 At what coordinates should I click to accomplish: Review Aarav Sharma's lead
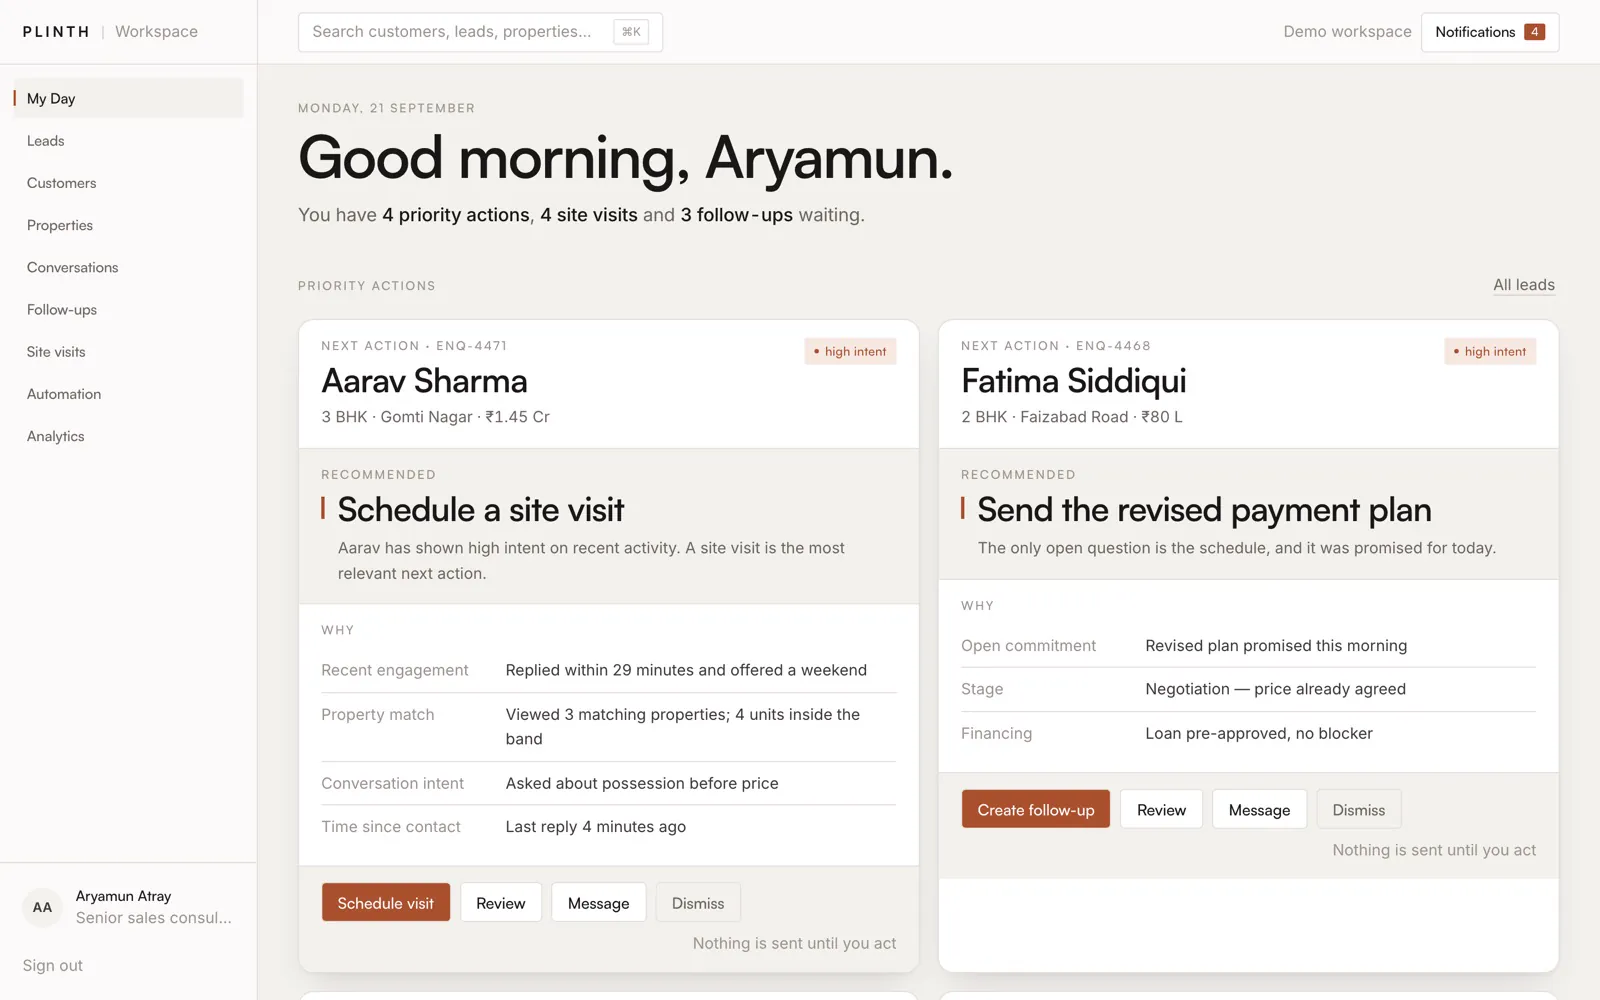pyautogui.click(x=501, y=903)
